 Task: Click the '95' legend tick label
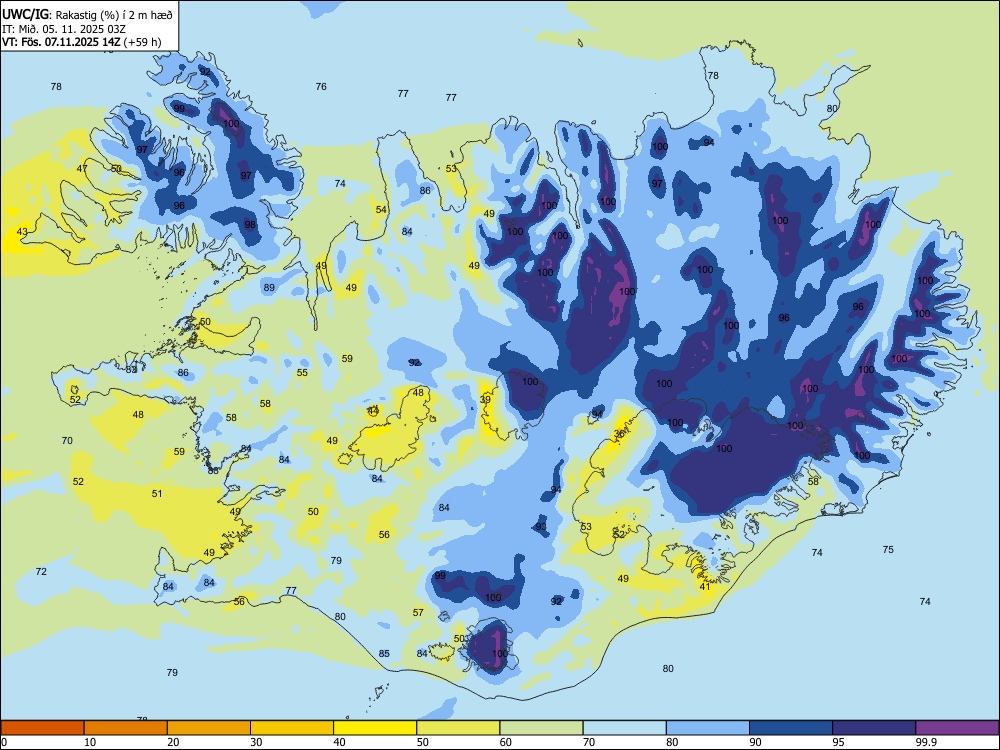click(x=838, y=742)
